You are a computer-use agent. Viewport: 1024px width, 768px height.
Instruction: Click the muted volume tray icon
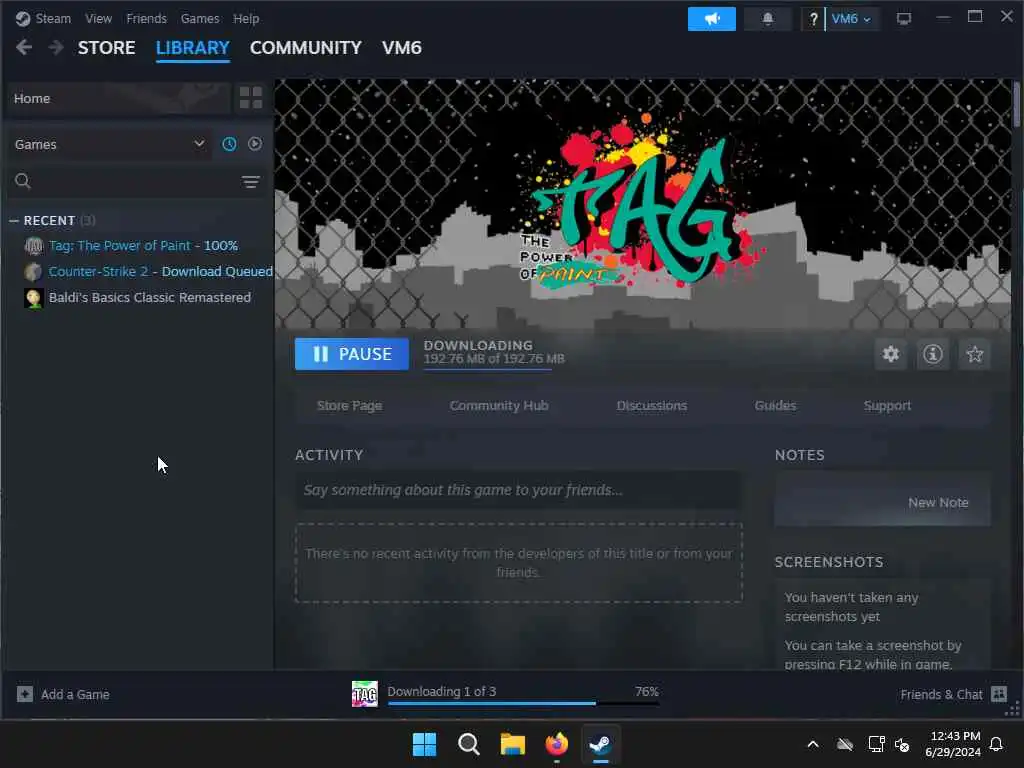(902, 744)
